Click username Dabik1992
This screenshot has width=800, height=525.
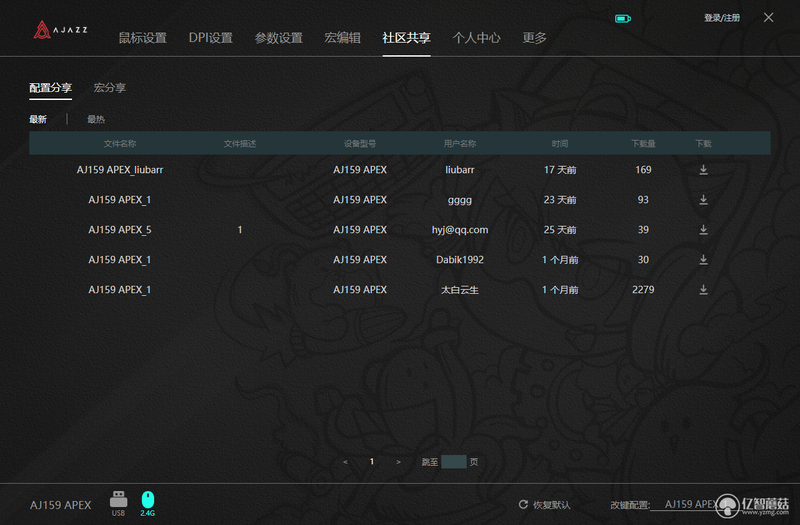point(460,260)
